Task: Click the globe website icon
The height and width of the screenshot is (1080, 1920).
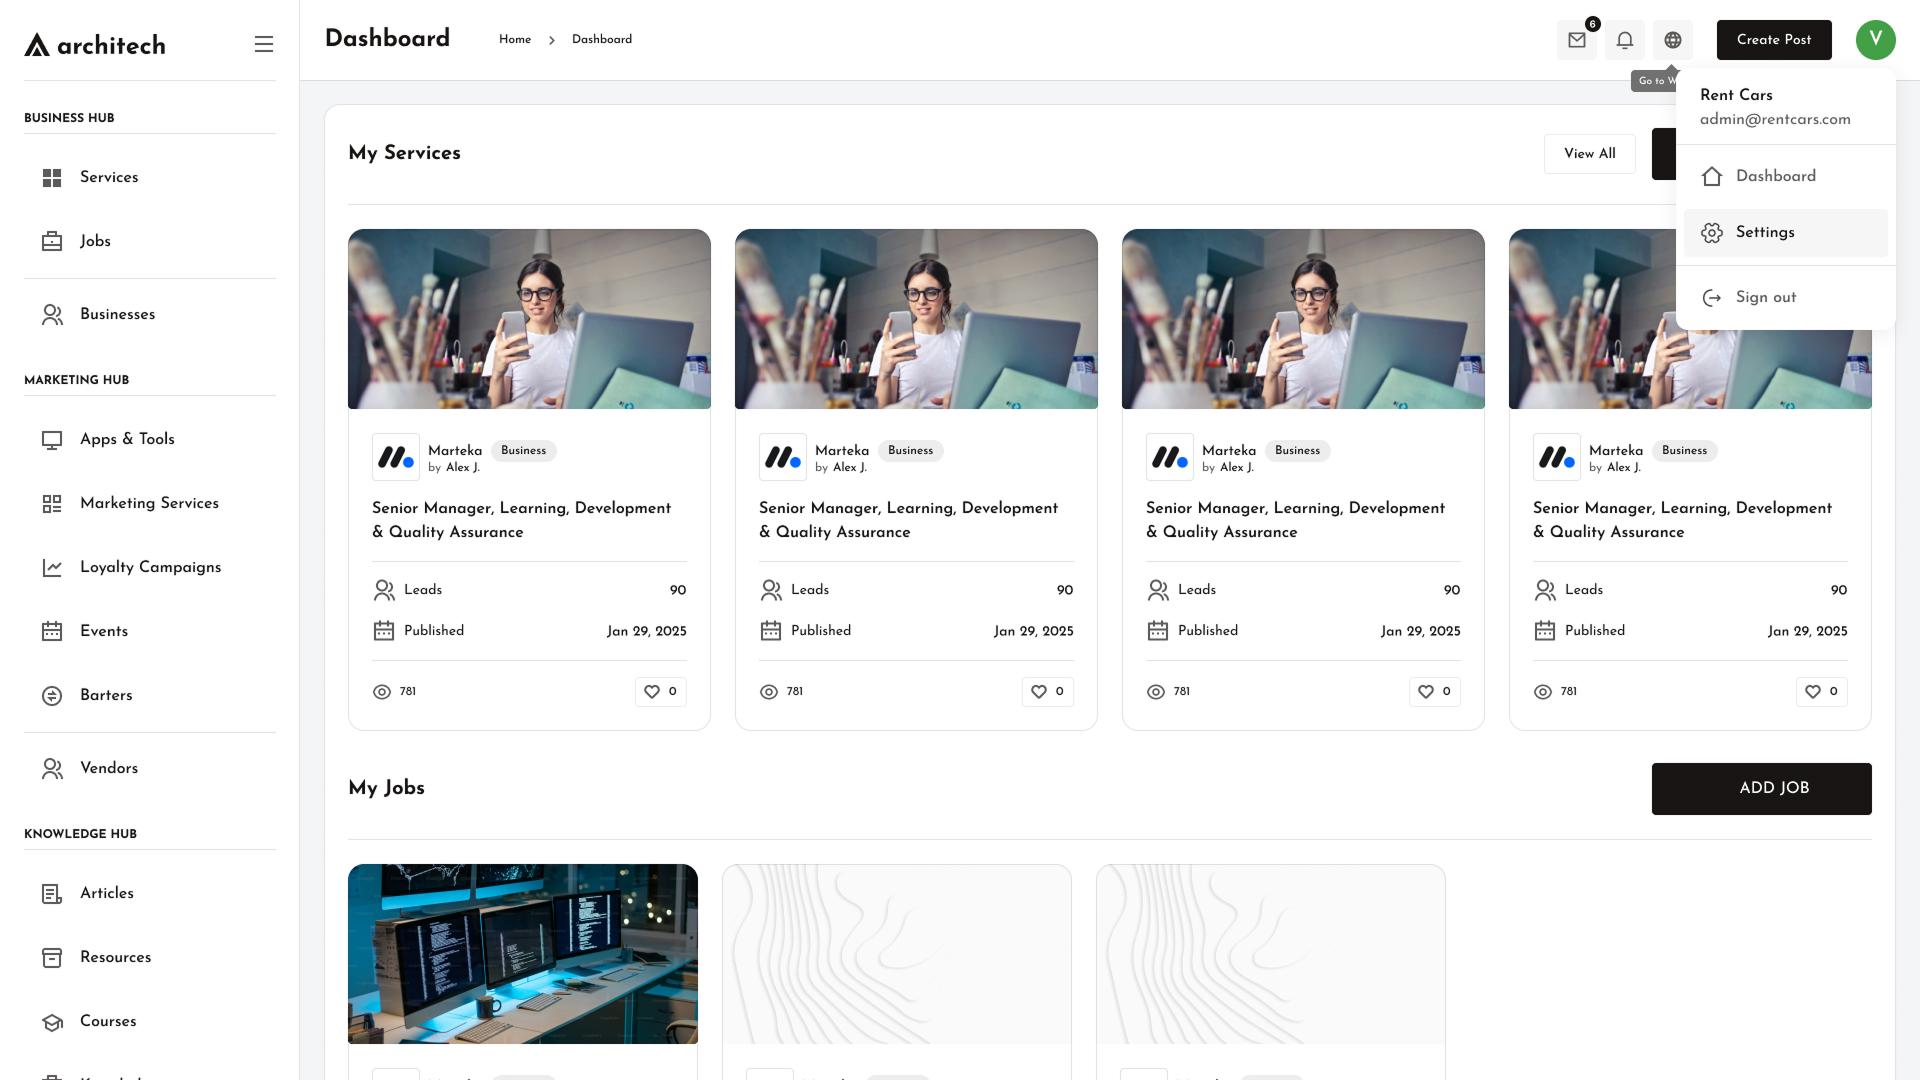Action: tap(1672, 40)
